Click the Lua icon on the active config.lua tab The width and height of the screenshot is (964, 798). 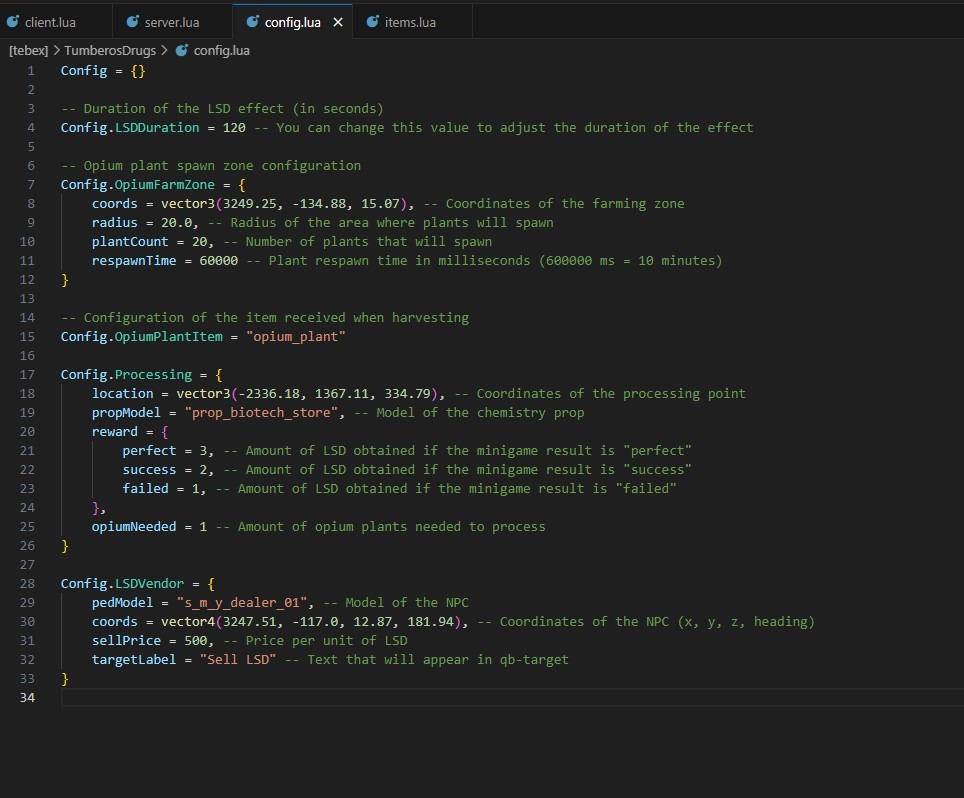[x=252, y=22]
